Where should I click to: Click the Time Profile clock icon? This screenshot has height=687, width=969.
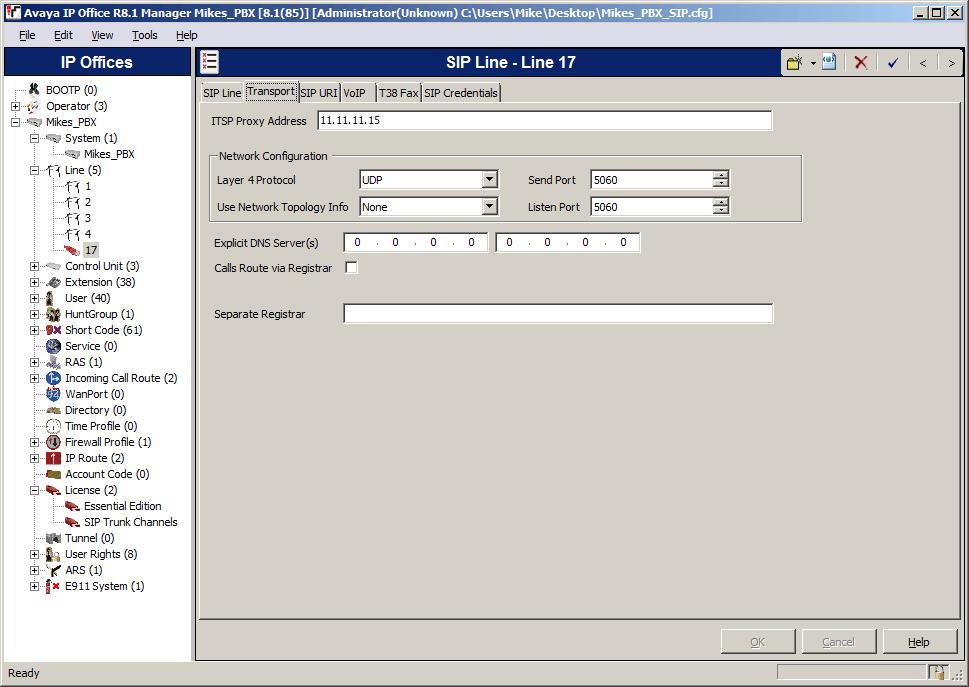coord(54,426)
